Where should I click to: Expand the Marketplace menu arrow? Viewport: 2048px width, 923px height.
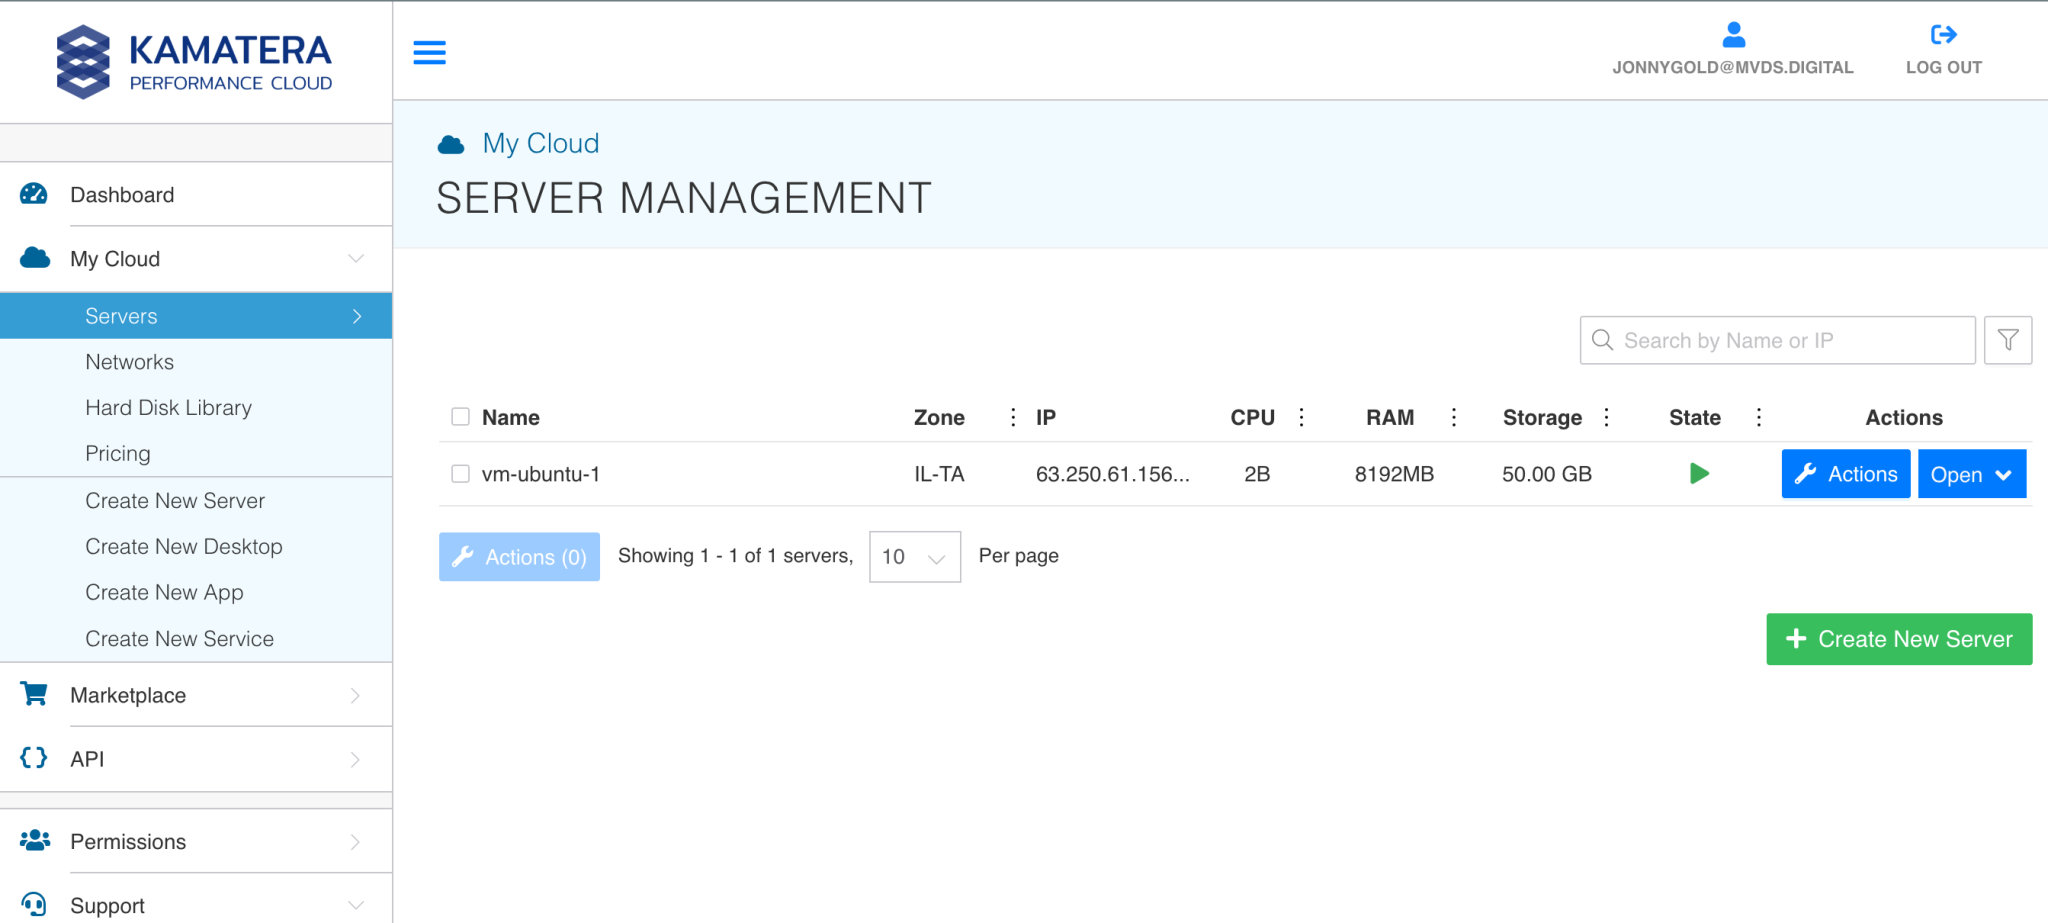[x=355, y=695]
